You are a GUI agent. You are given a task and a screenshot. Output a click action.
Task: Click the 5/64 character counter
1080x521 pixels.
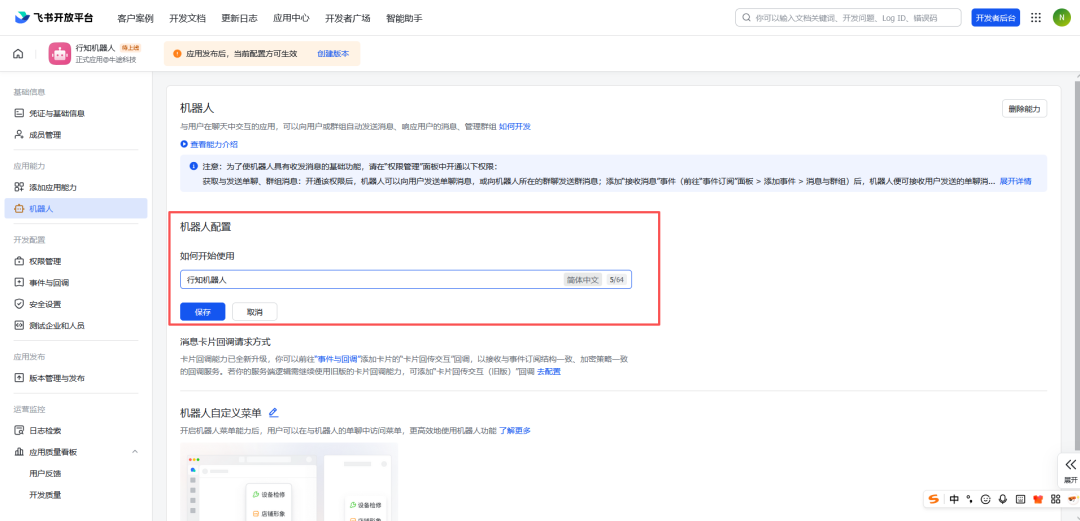615,280
